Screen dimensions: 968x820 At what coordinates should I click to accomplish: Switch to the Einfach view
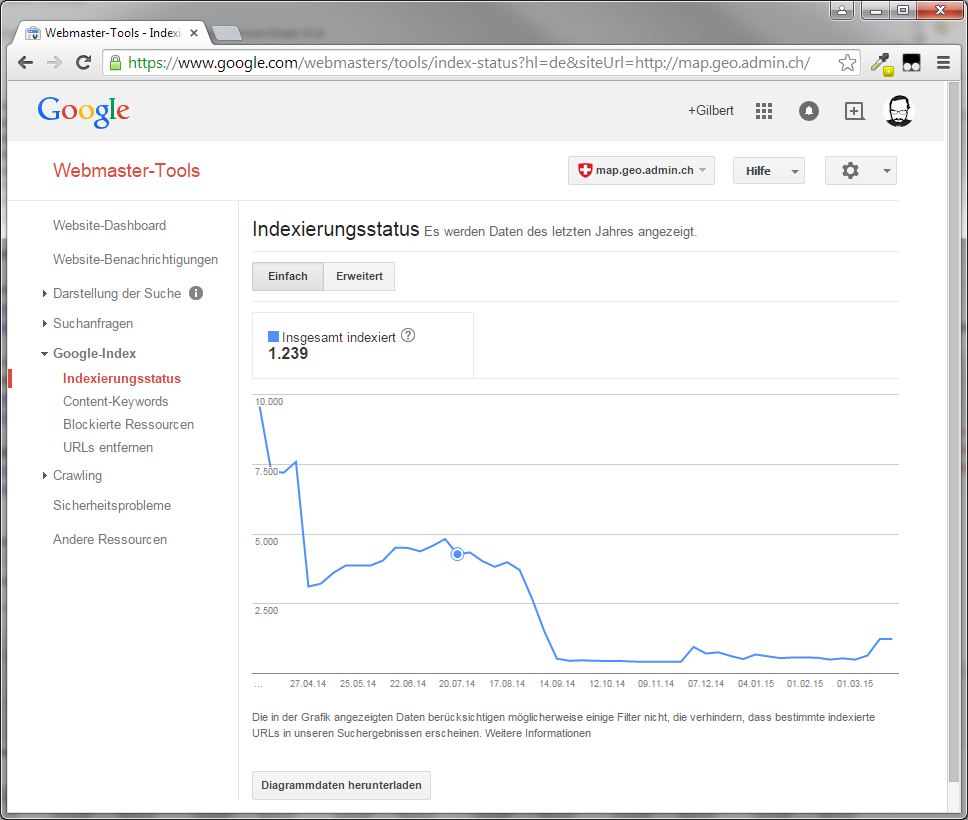coord(288,276)
